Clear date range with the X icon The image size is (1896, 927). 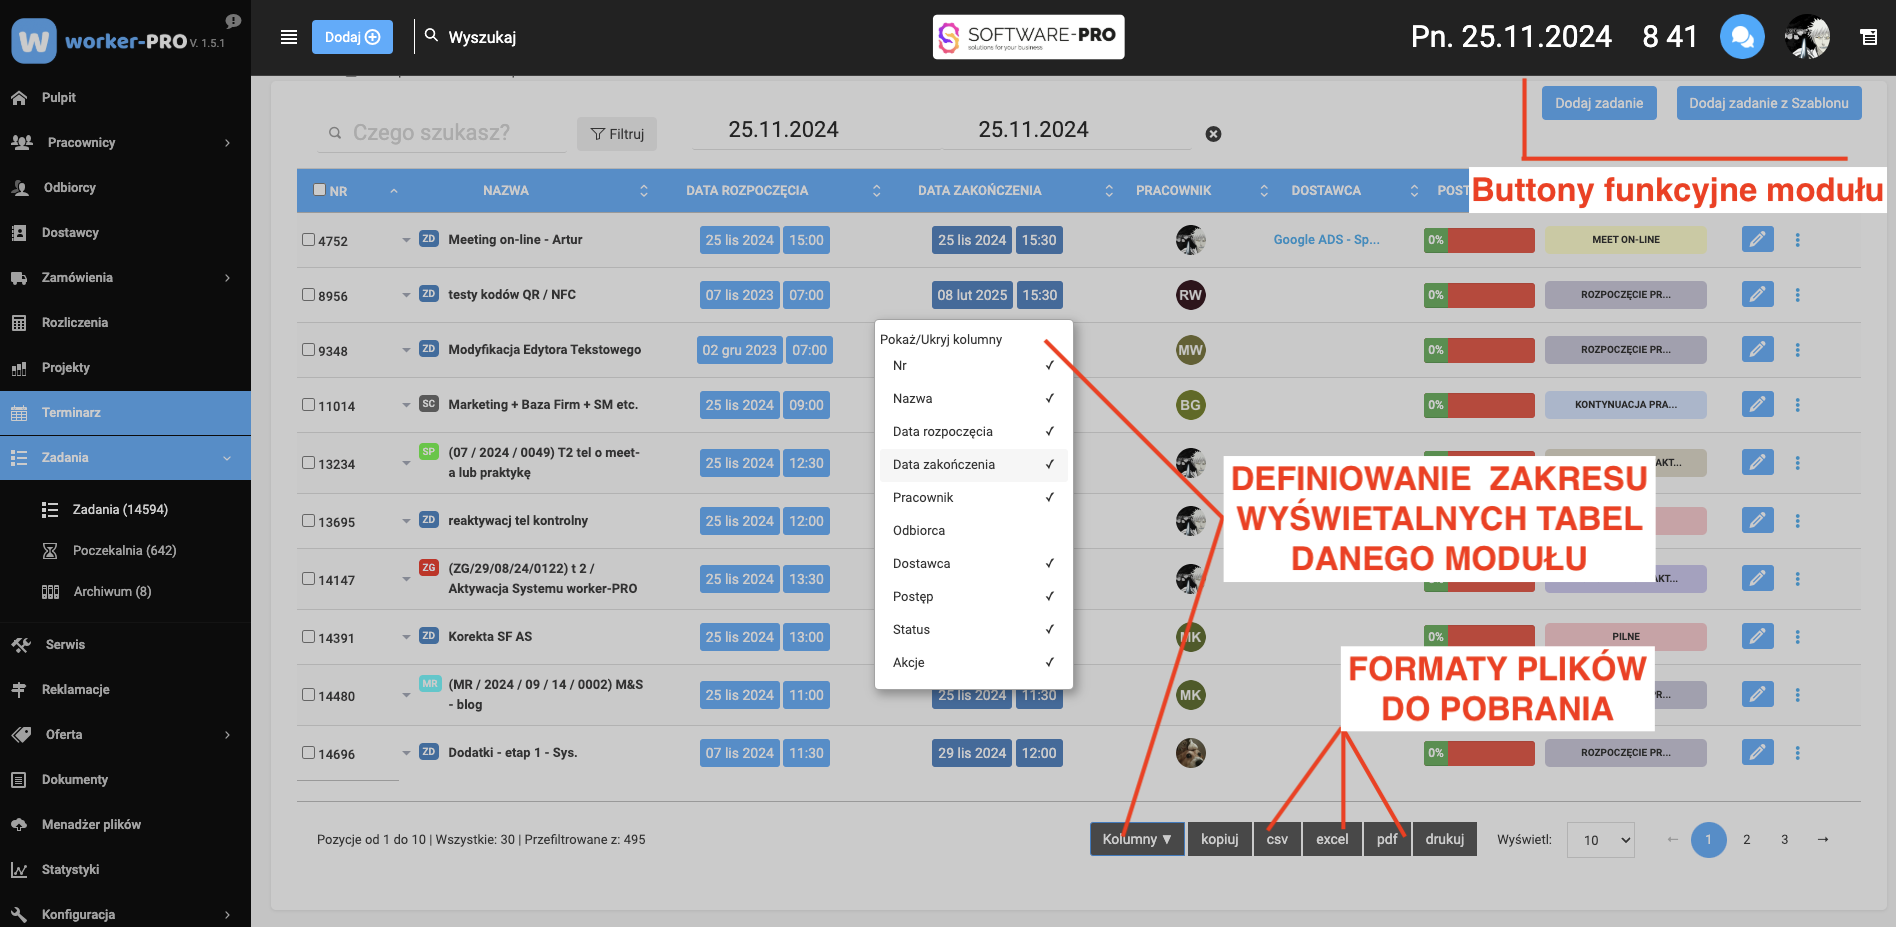tap(1213, 134)
